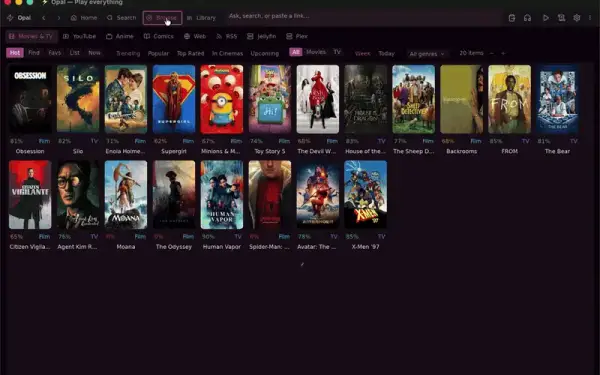Screen dimensions: 600x375
Task: Open the Supergirl poster
Action: (x=174, y=99)
